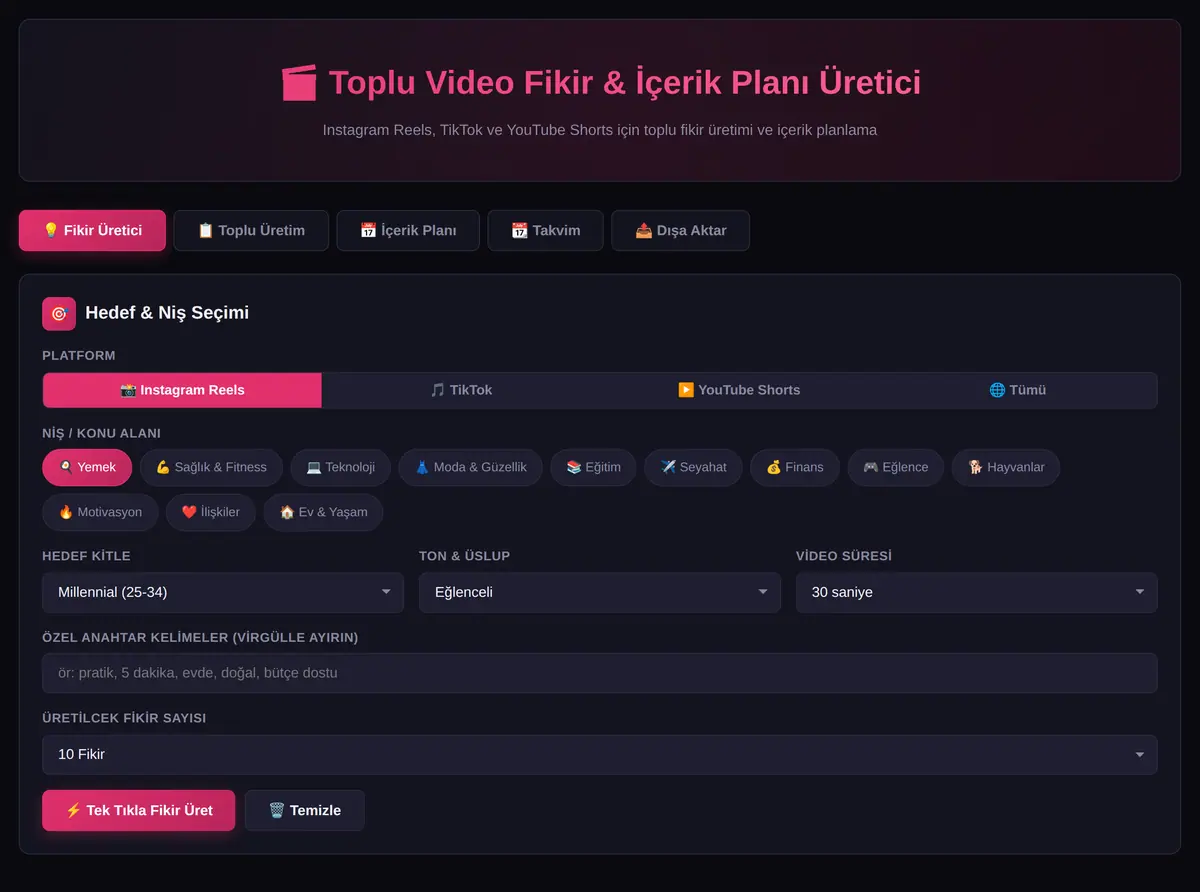
Task: Click the subtitle about Instagram Reels, TikTok
Action: [x=600, y=130]
